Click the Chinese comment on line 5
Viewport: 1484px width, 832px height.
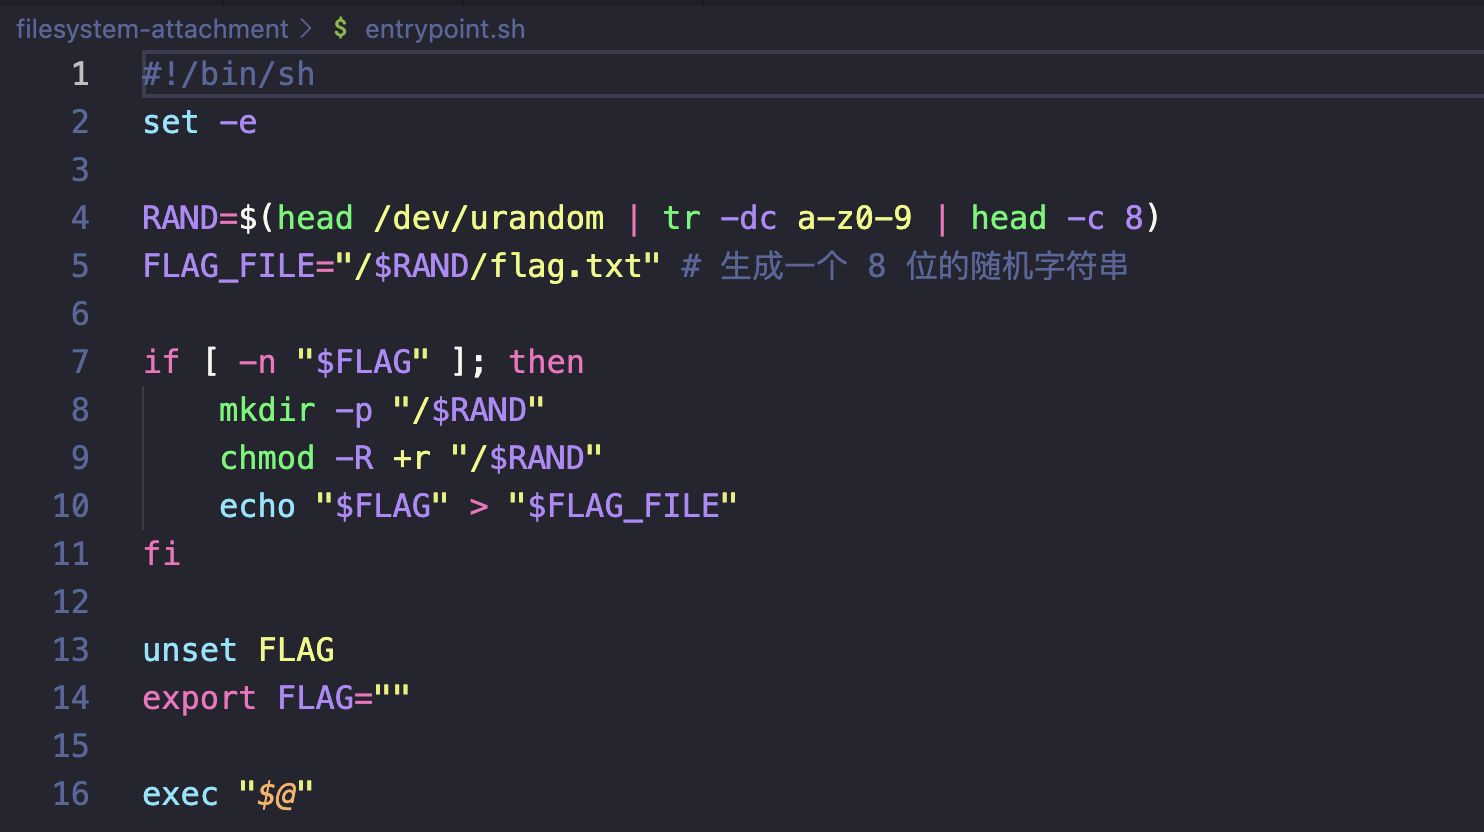tap(923, 266)
